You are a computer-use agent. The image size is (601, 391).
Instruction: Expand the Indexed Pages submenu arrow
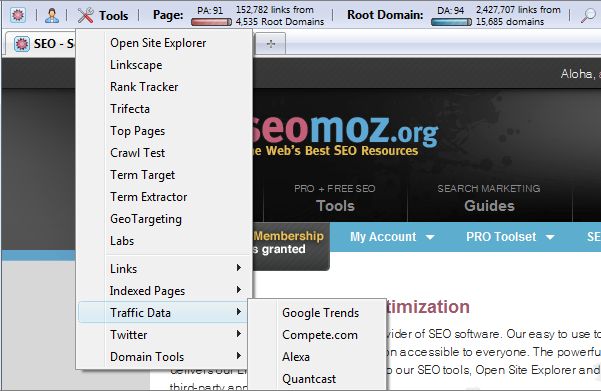[x=239, y=290]
